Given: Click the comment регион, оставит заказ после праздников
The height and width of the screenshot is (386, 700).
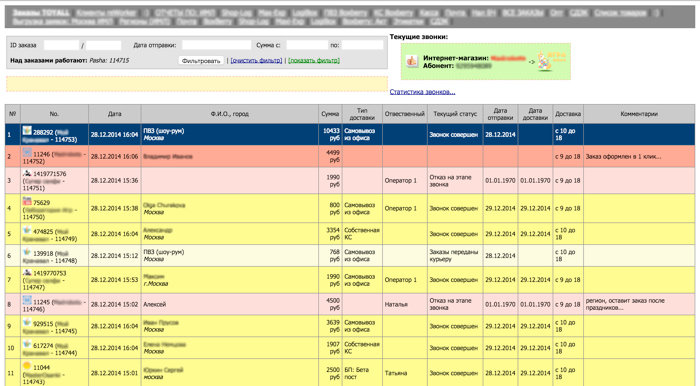Looking at the screenshot, I should pos(625,304).
